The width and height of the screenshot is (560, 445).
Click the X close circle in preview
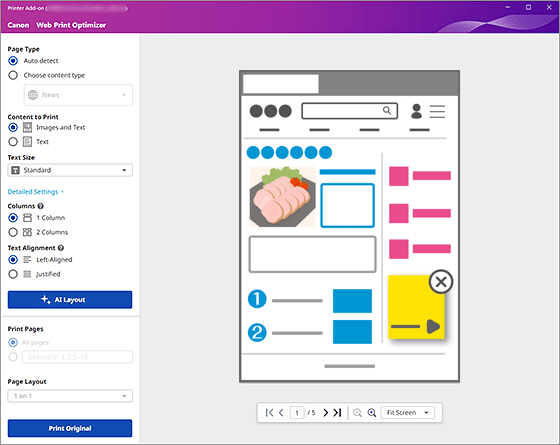pos(441,282)
